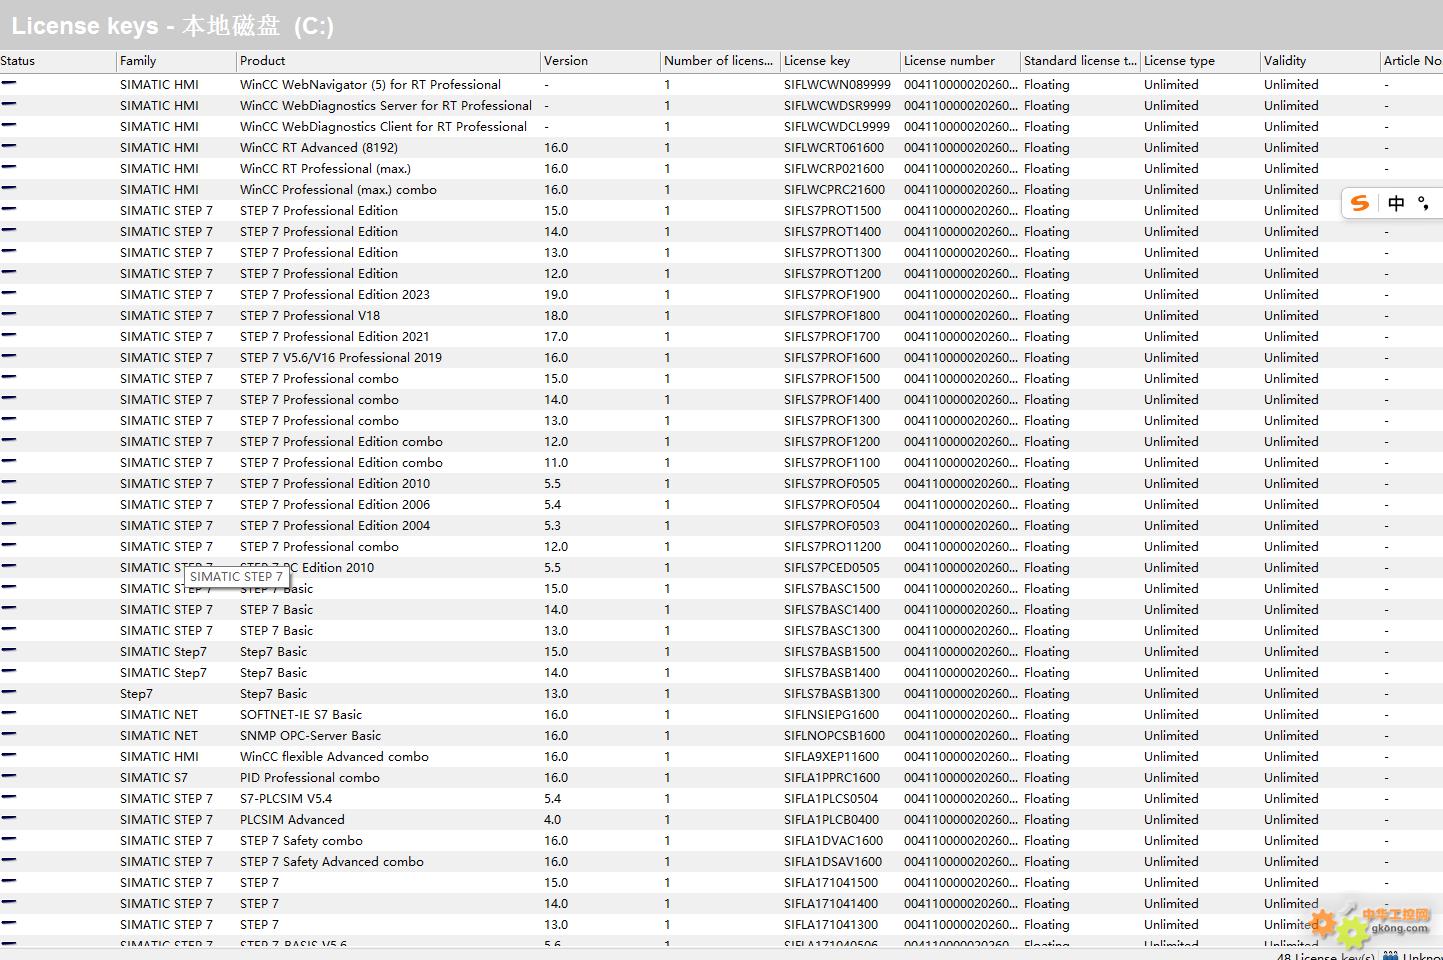Click the Sogou S input method icon
Image resolution: width=1443 pixels, height=960 pixels.
[1360, 203]
